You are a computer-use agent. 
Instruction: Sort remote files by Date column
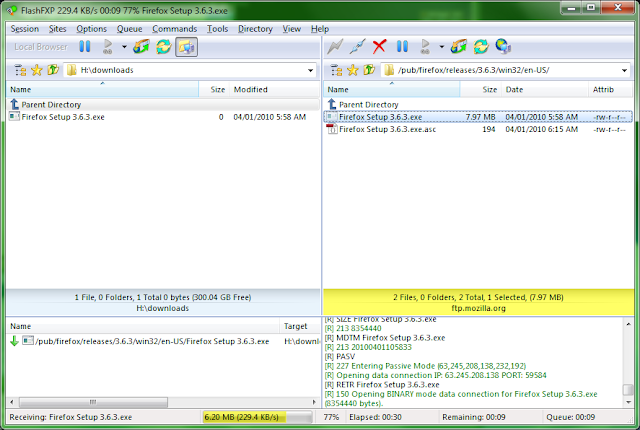[x=544, y=89]
